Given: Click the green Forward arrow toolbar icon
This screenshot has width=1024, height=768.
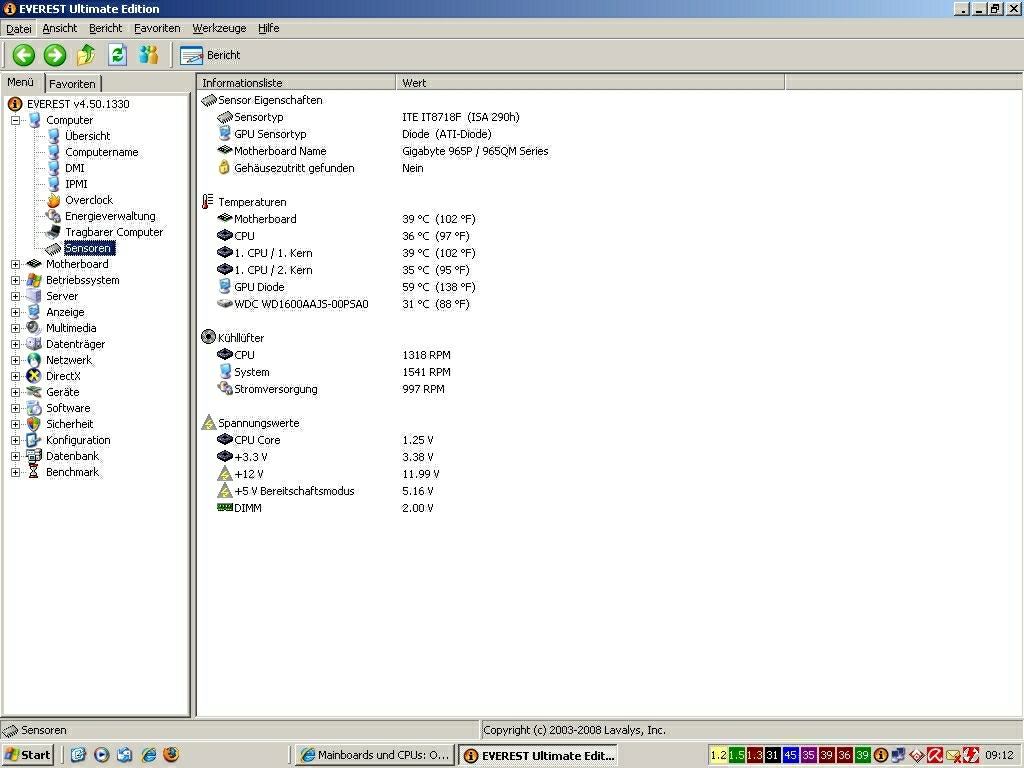Looking at the screenshot, I should tap(55, 55).
